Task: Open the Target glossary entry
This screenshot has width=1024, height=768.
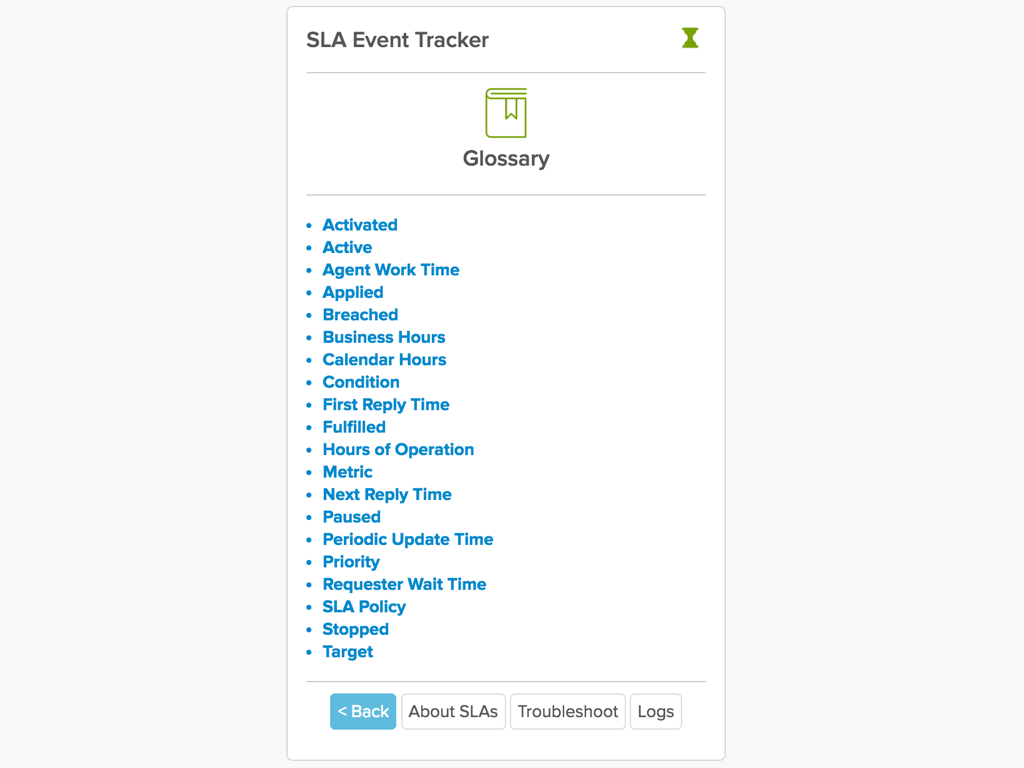Action: pyautogui.click(x=348, y=652)
